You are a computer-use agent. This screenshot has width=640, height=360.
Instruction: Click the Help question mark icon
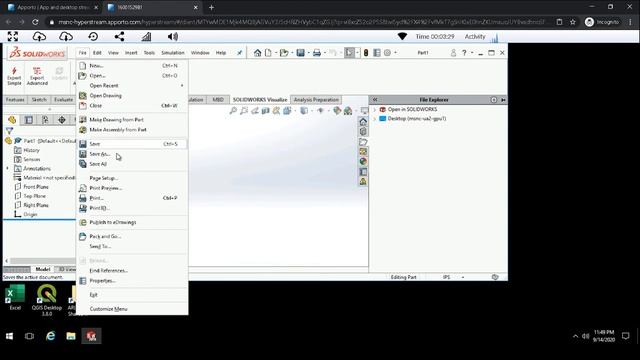464,53
